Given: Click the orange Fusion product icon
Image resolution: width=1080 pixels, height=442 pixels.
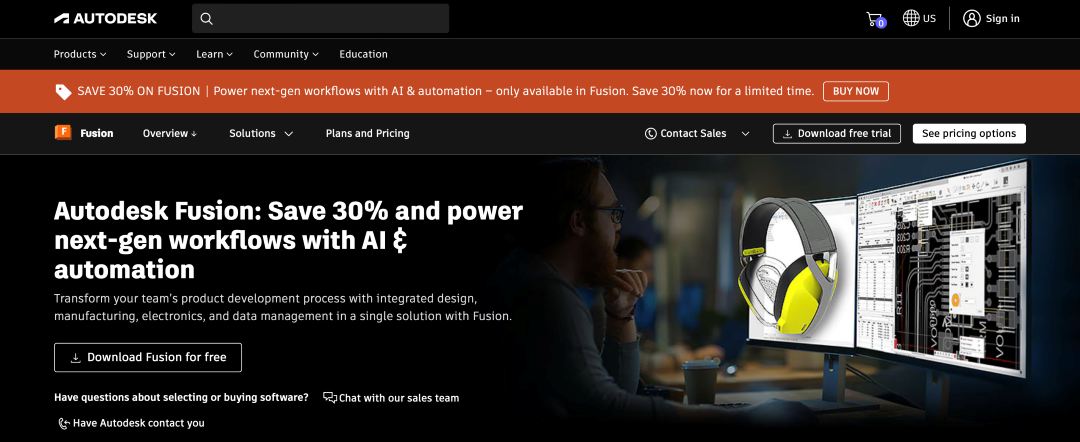Looking at the screenshot, I should (x=63, y=133).
